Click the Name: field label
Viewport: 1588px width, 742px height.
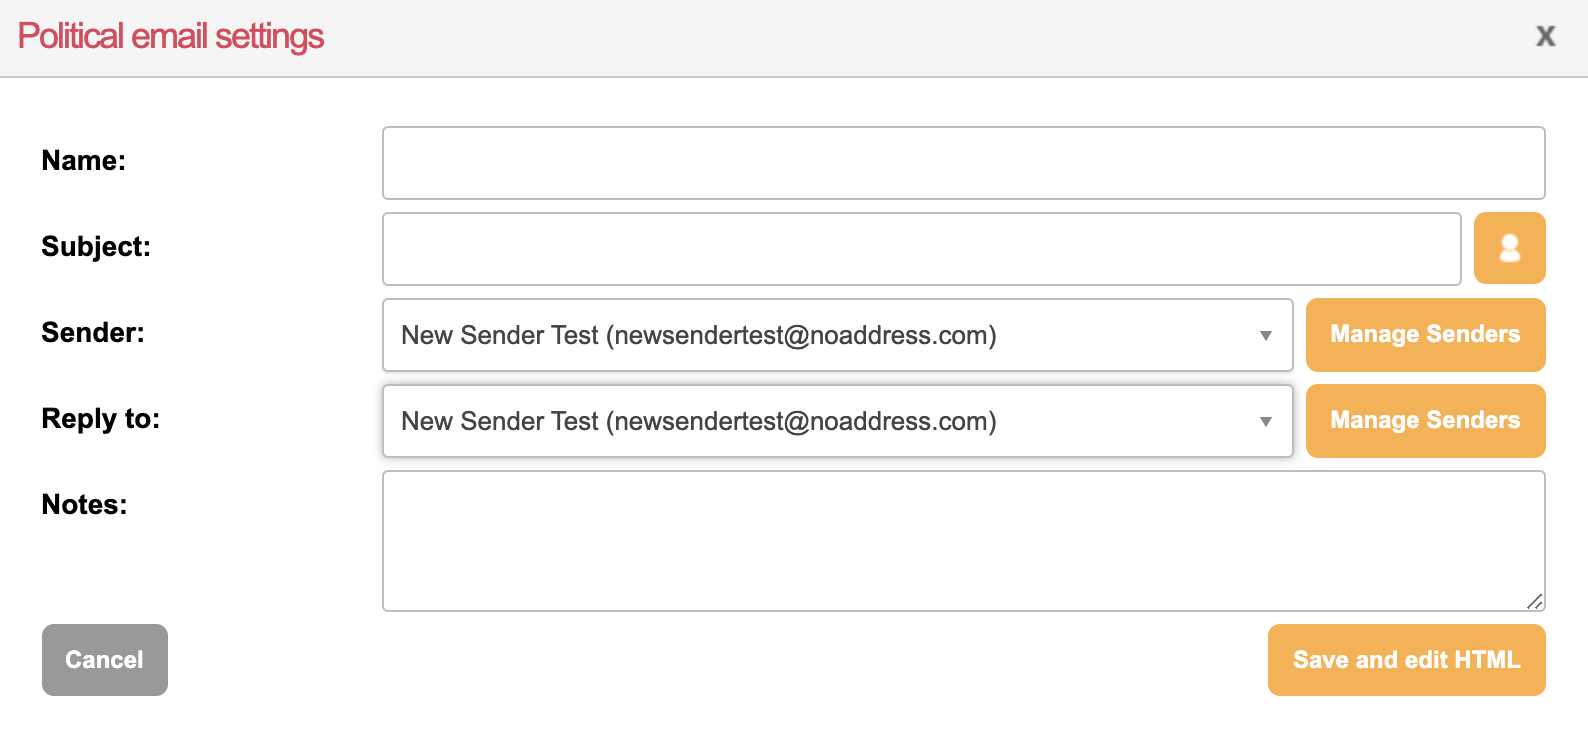click(x=84, y=161)
